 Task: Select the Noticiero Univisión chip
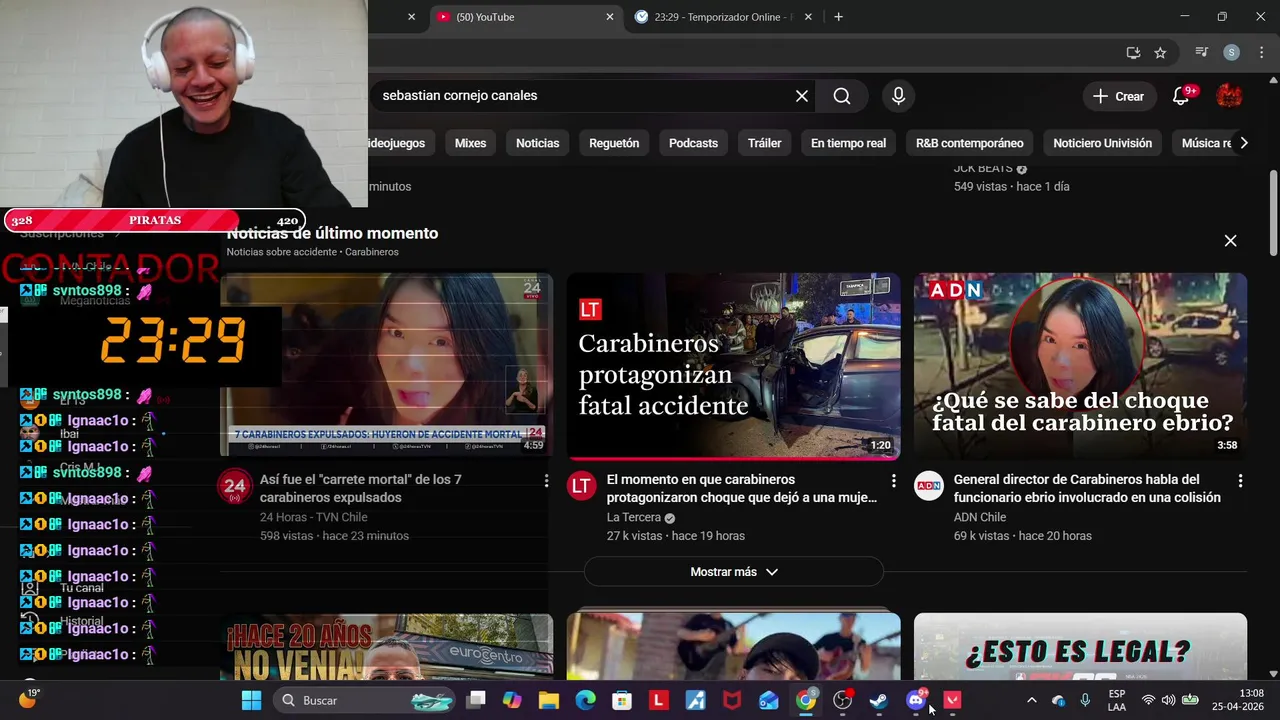[x=1102, y=143]
